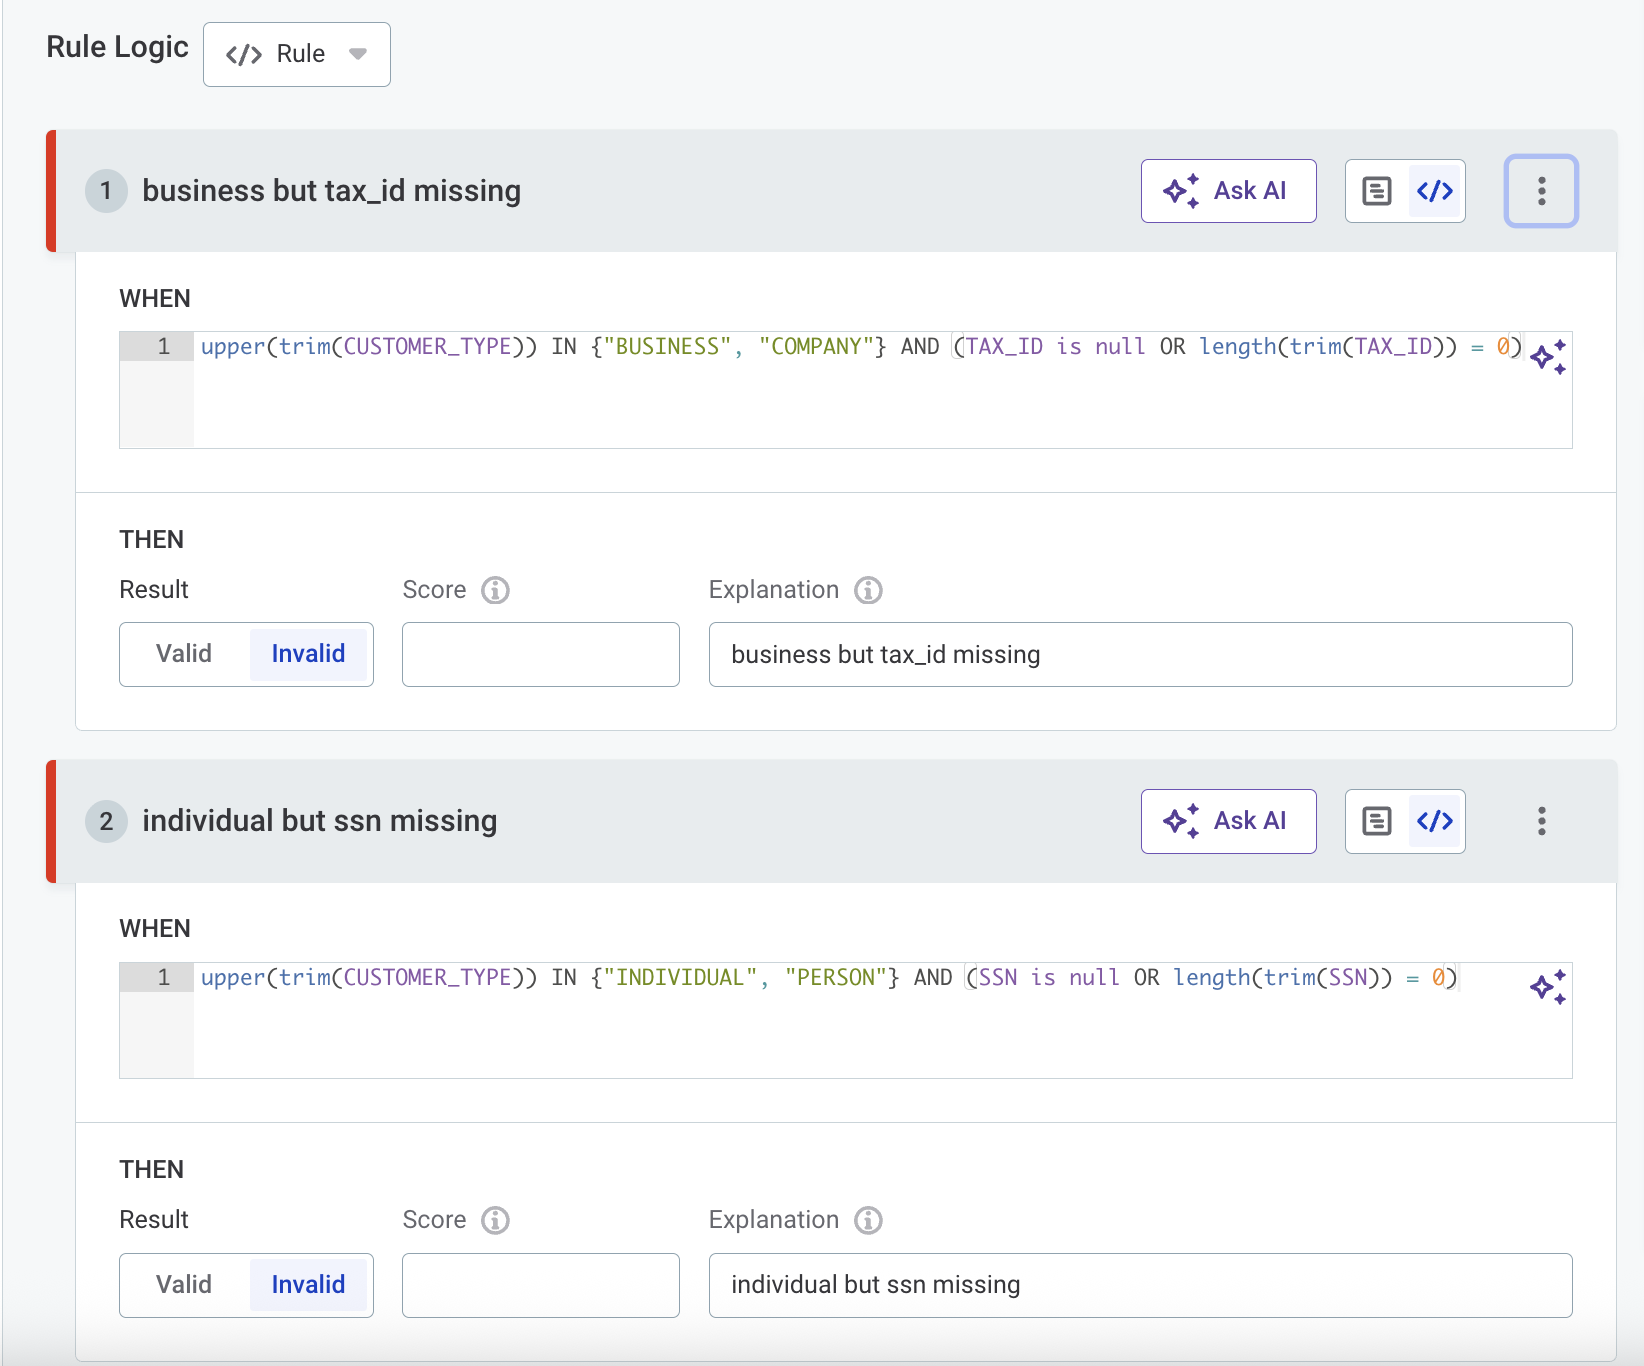Click Ask AI for rule 1
This screenshot has height=1366, width=1644.
tap(1228, 191)
